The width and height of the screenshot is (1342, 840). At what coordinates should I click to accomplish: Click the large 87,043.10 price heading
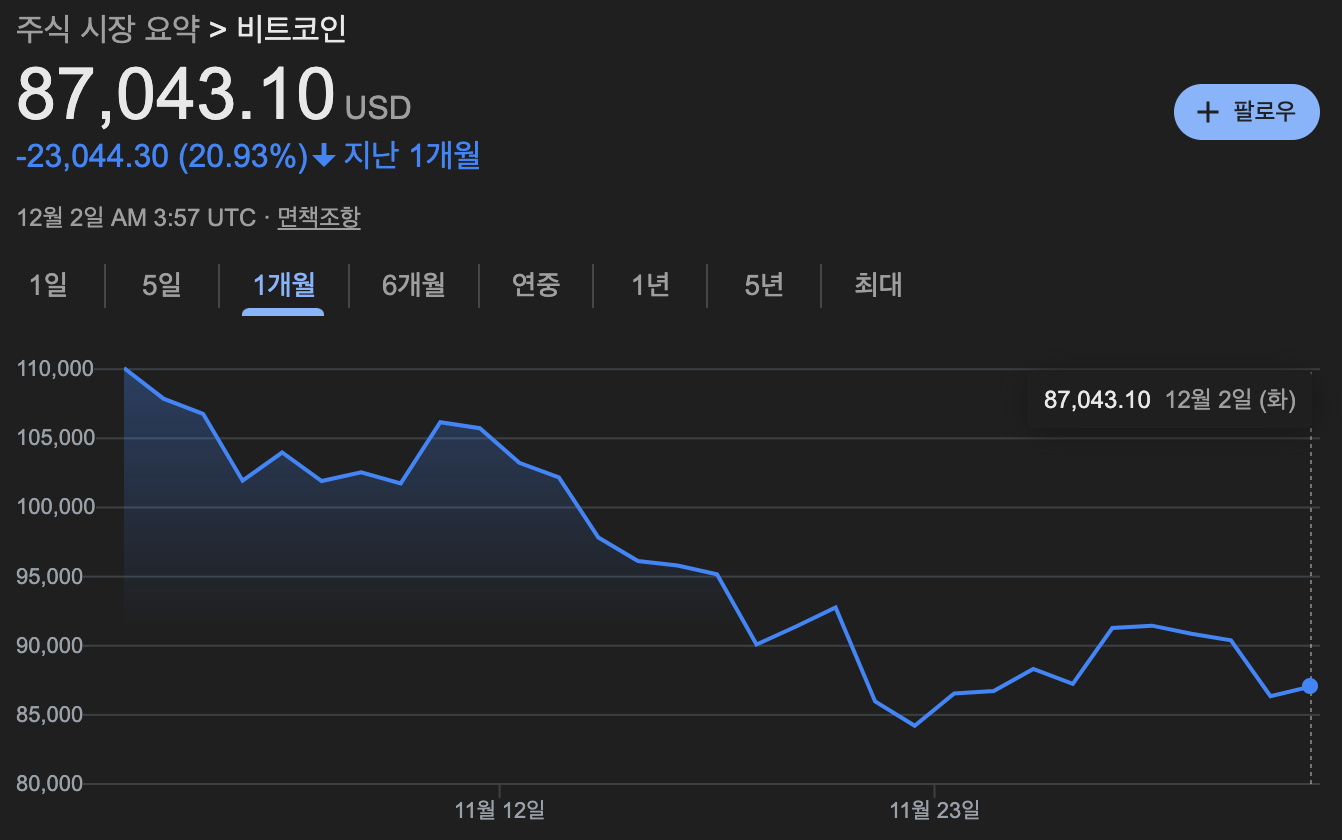point(175,95)
